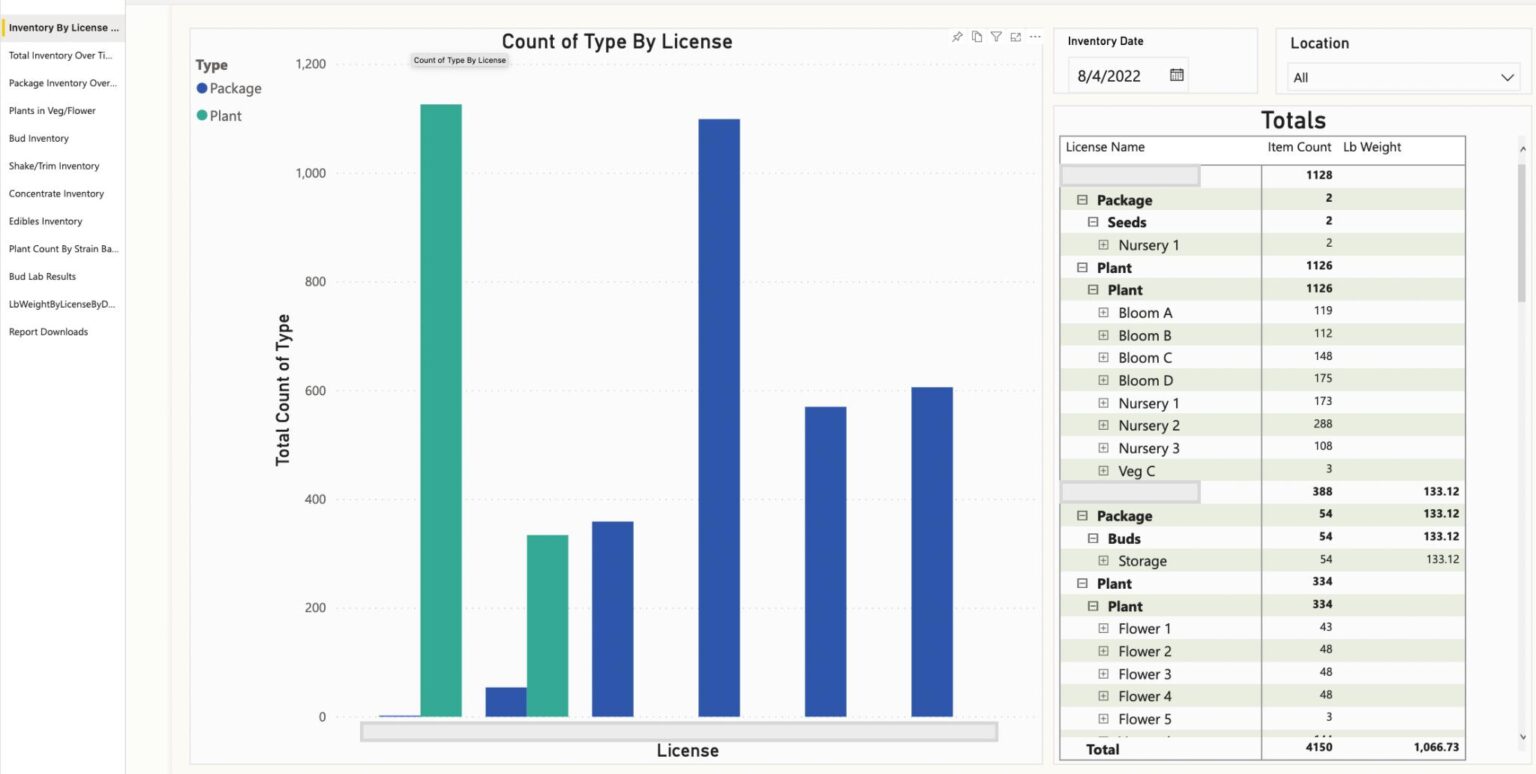The height and width of the screenshot is (774, 1536).
Task: Sort by License Name column header
Action: pyautogui.click(x=1105, y=147)
